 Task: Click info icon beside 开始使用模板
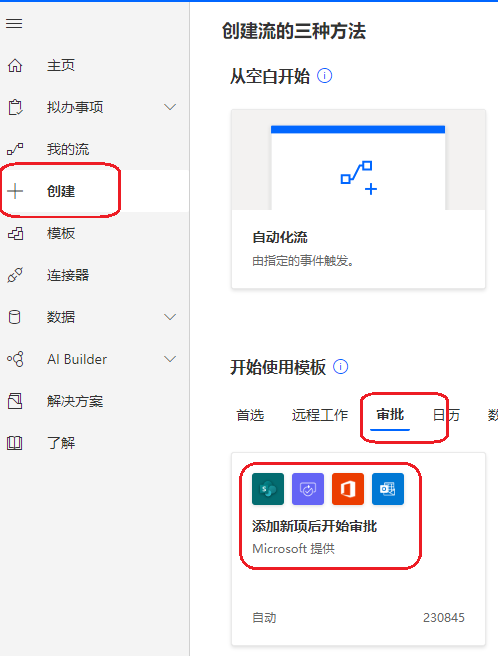pyautogui.click(x=340, y=367)
